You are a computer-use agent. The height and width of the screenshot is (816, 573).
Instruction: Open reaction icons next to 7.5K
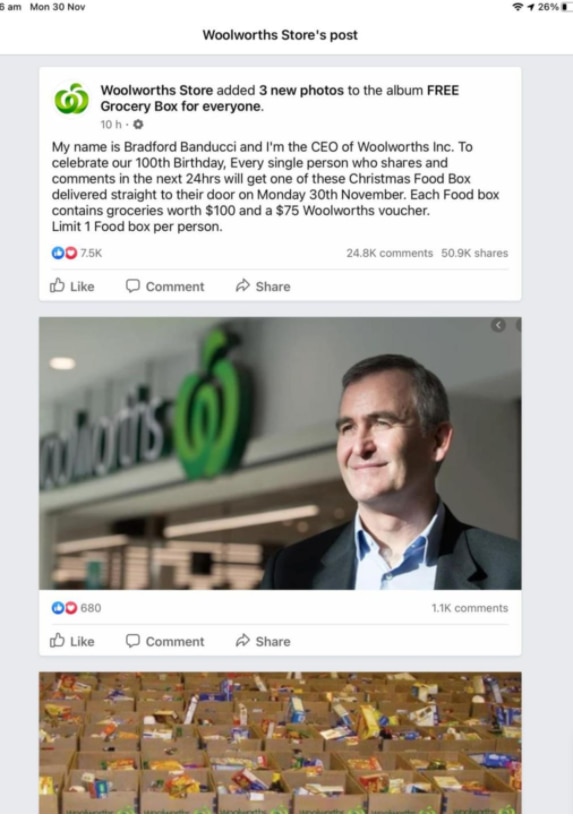coord(64,253)
